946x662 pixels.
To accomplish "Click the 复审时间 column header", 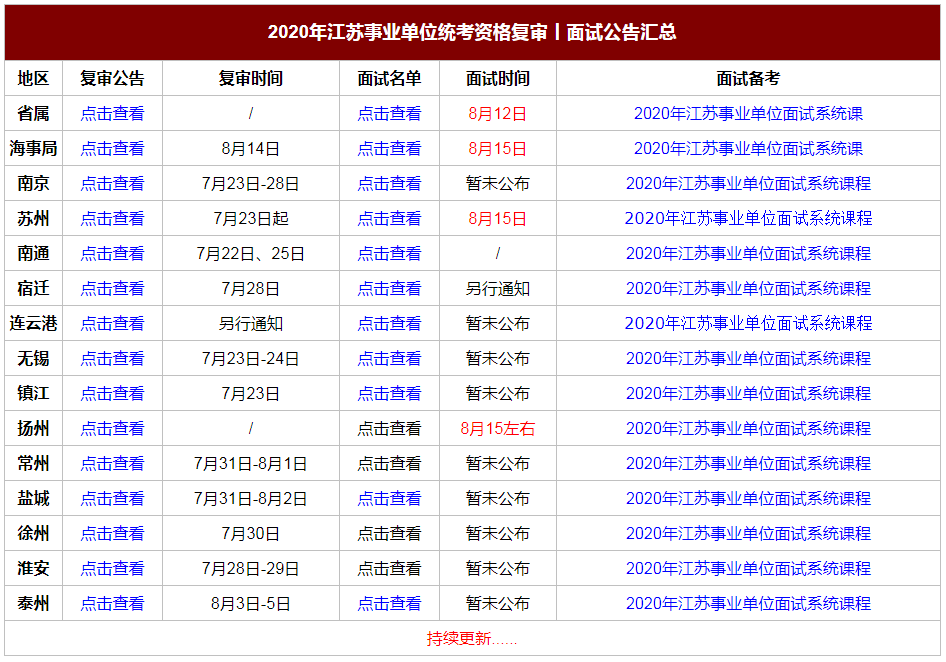I will point(250,78).
